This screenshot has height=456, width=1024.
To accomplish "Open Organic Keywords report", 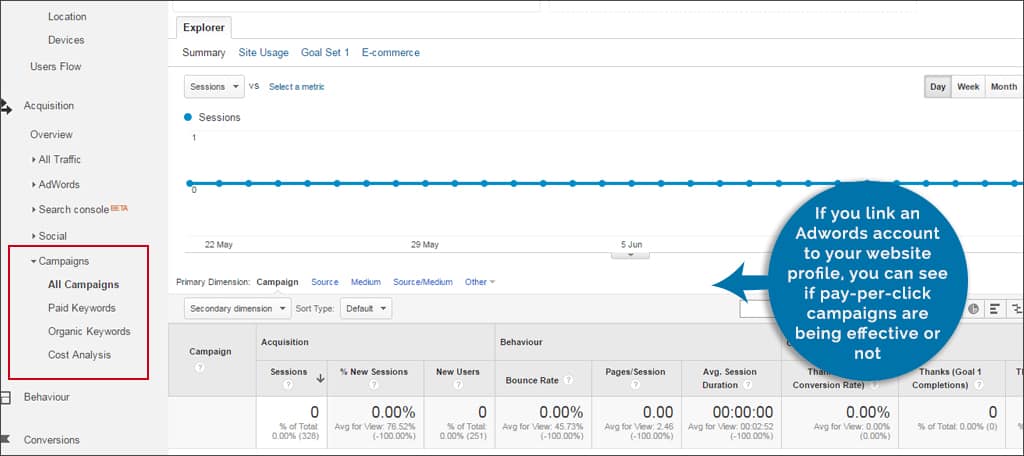I will [89, 331].
